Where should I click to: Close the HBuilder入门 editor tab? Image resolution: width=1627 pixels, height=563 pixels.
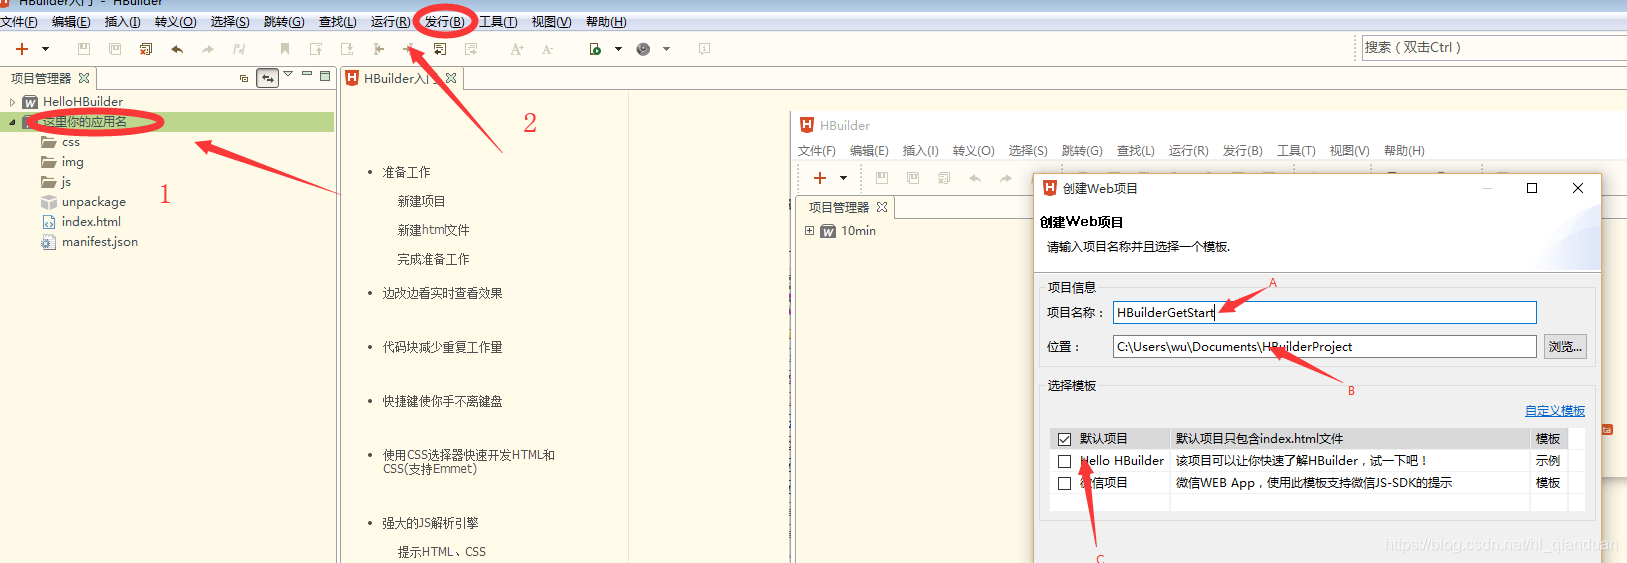(451, 78)
